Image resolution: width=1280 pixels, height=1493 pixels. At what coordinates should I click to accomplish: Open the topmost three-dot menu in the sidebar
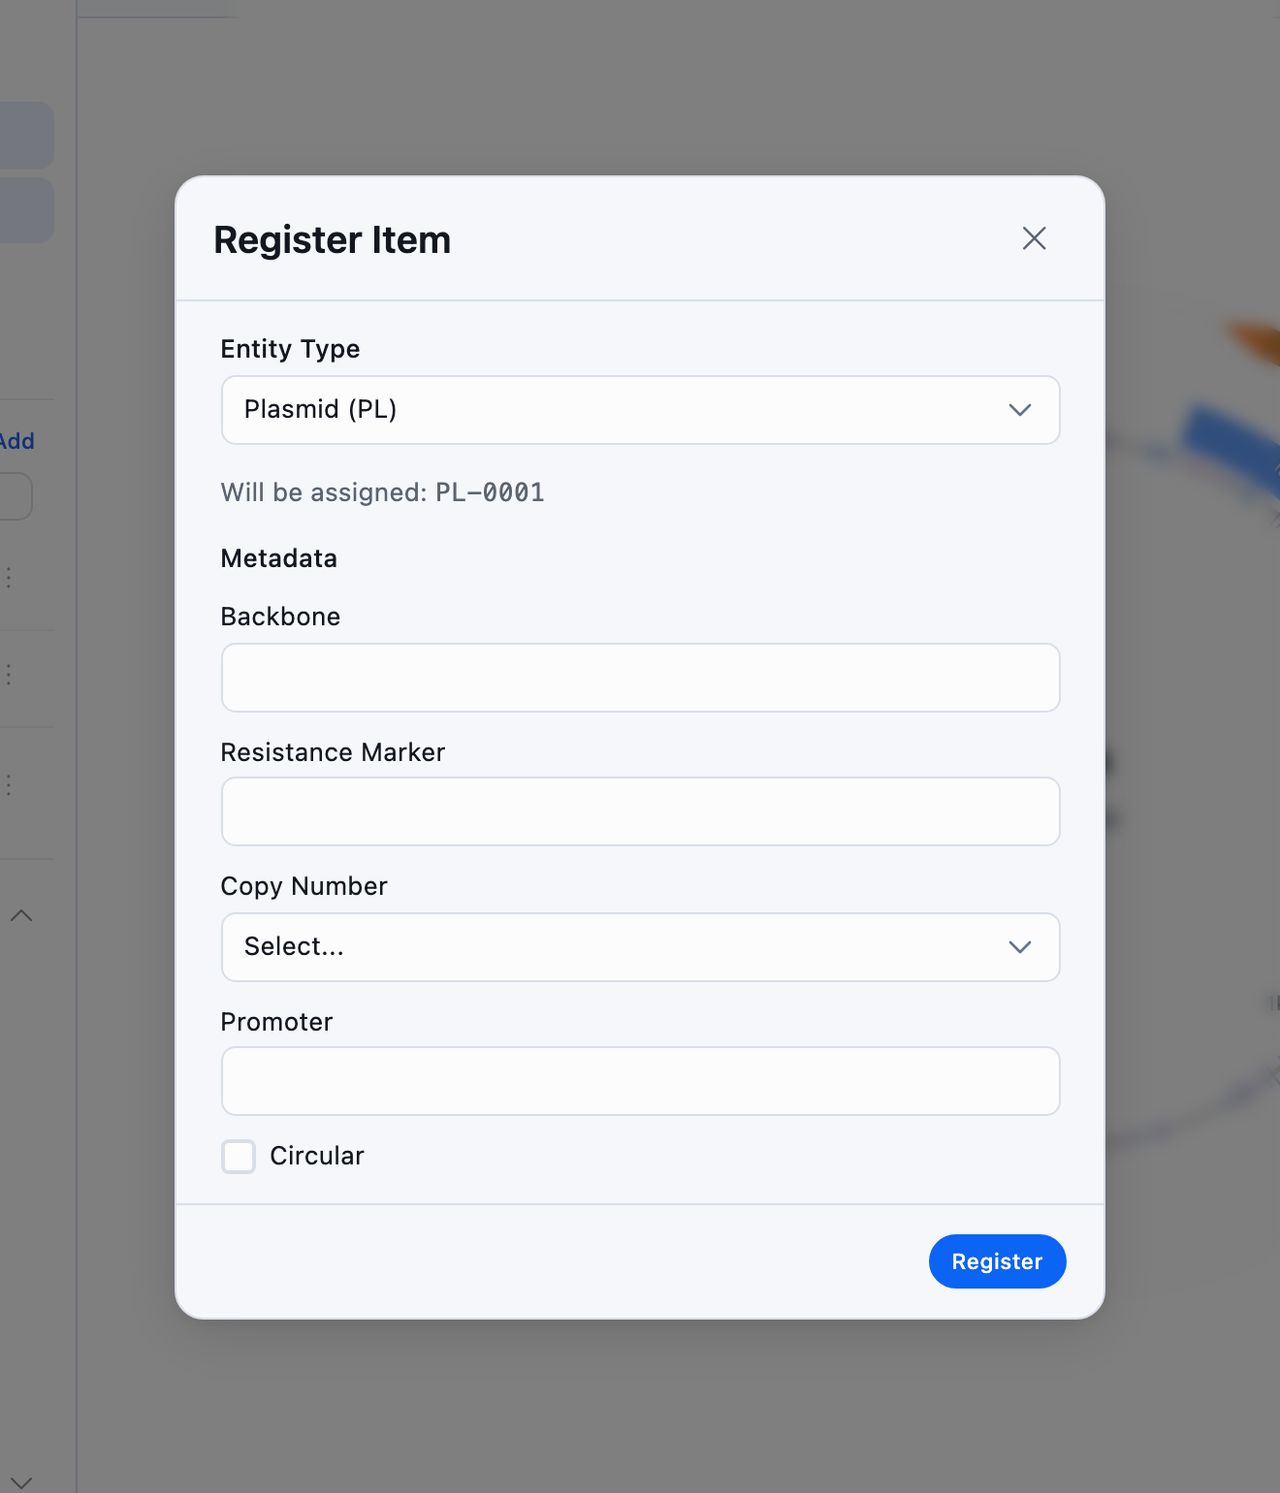click(x=9, y=577)
